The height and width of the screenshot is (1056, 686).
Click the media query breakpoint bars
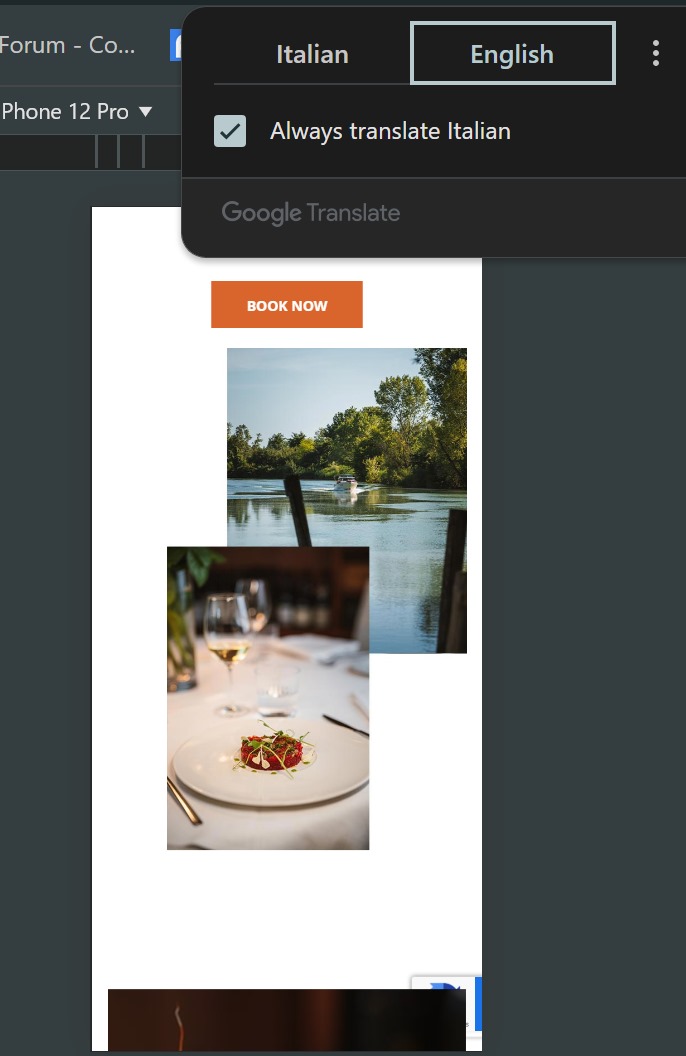pos(120,151)
